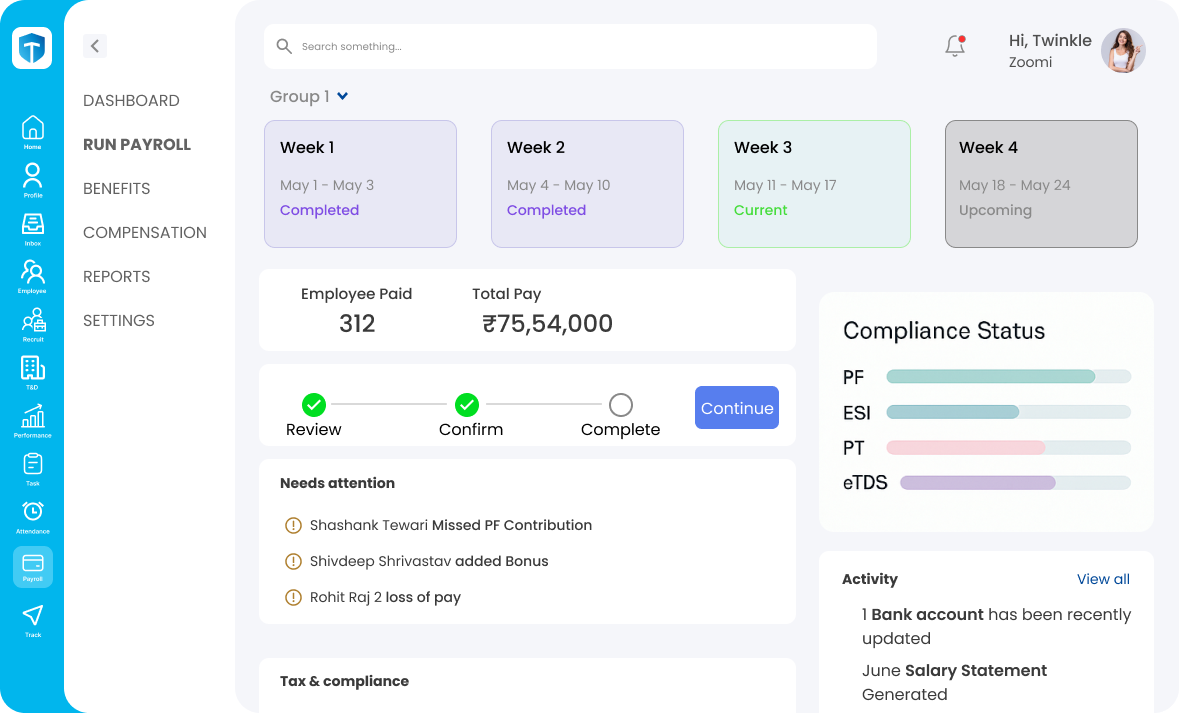The image size is (1179, 713).
Task: Focus the Search something field
Action: point(570,47)
